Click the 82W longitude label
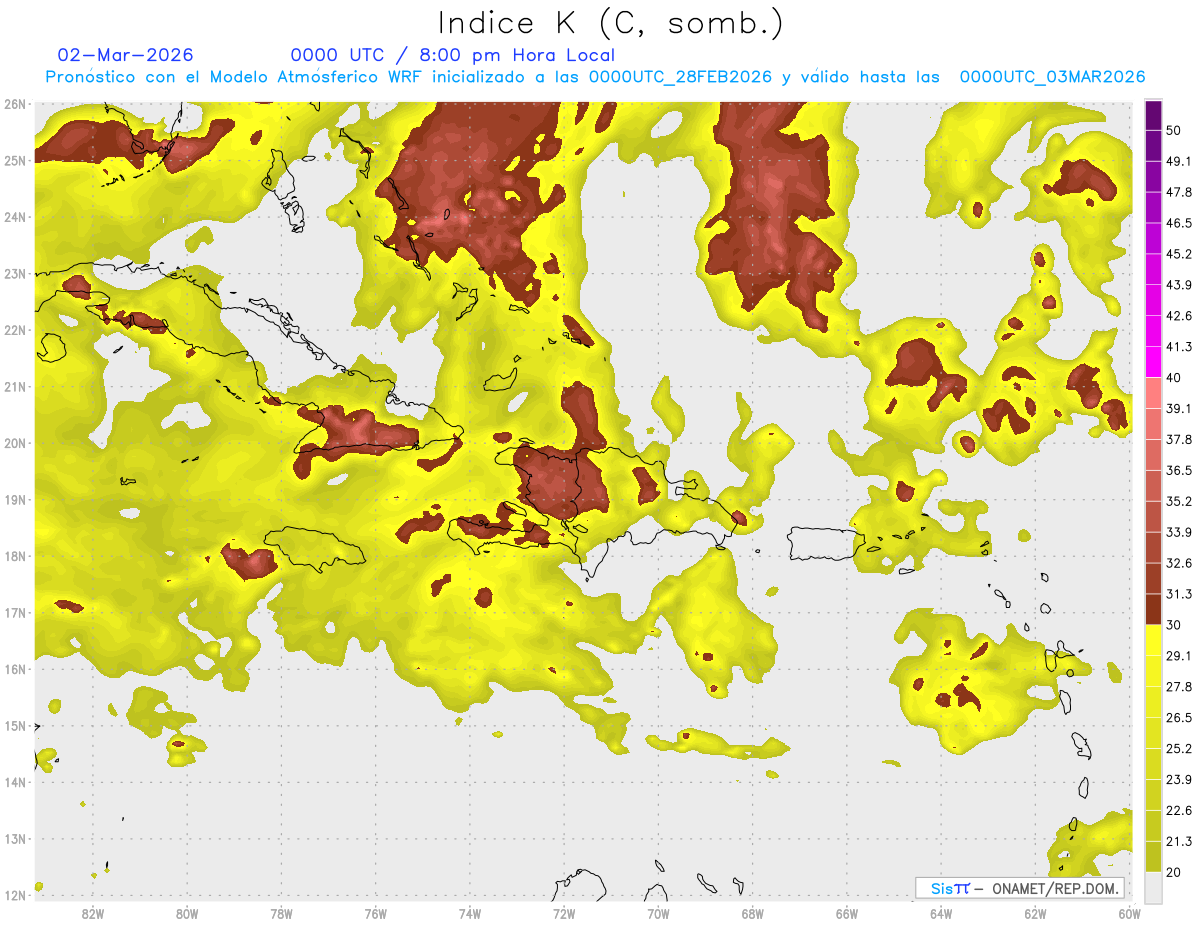 93,913
